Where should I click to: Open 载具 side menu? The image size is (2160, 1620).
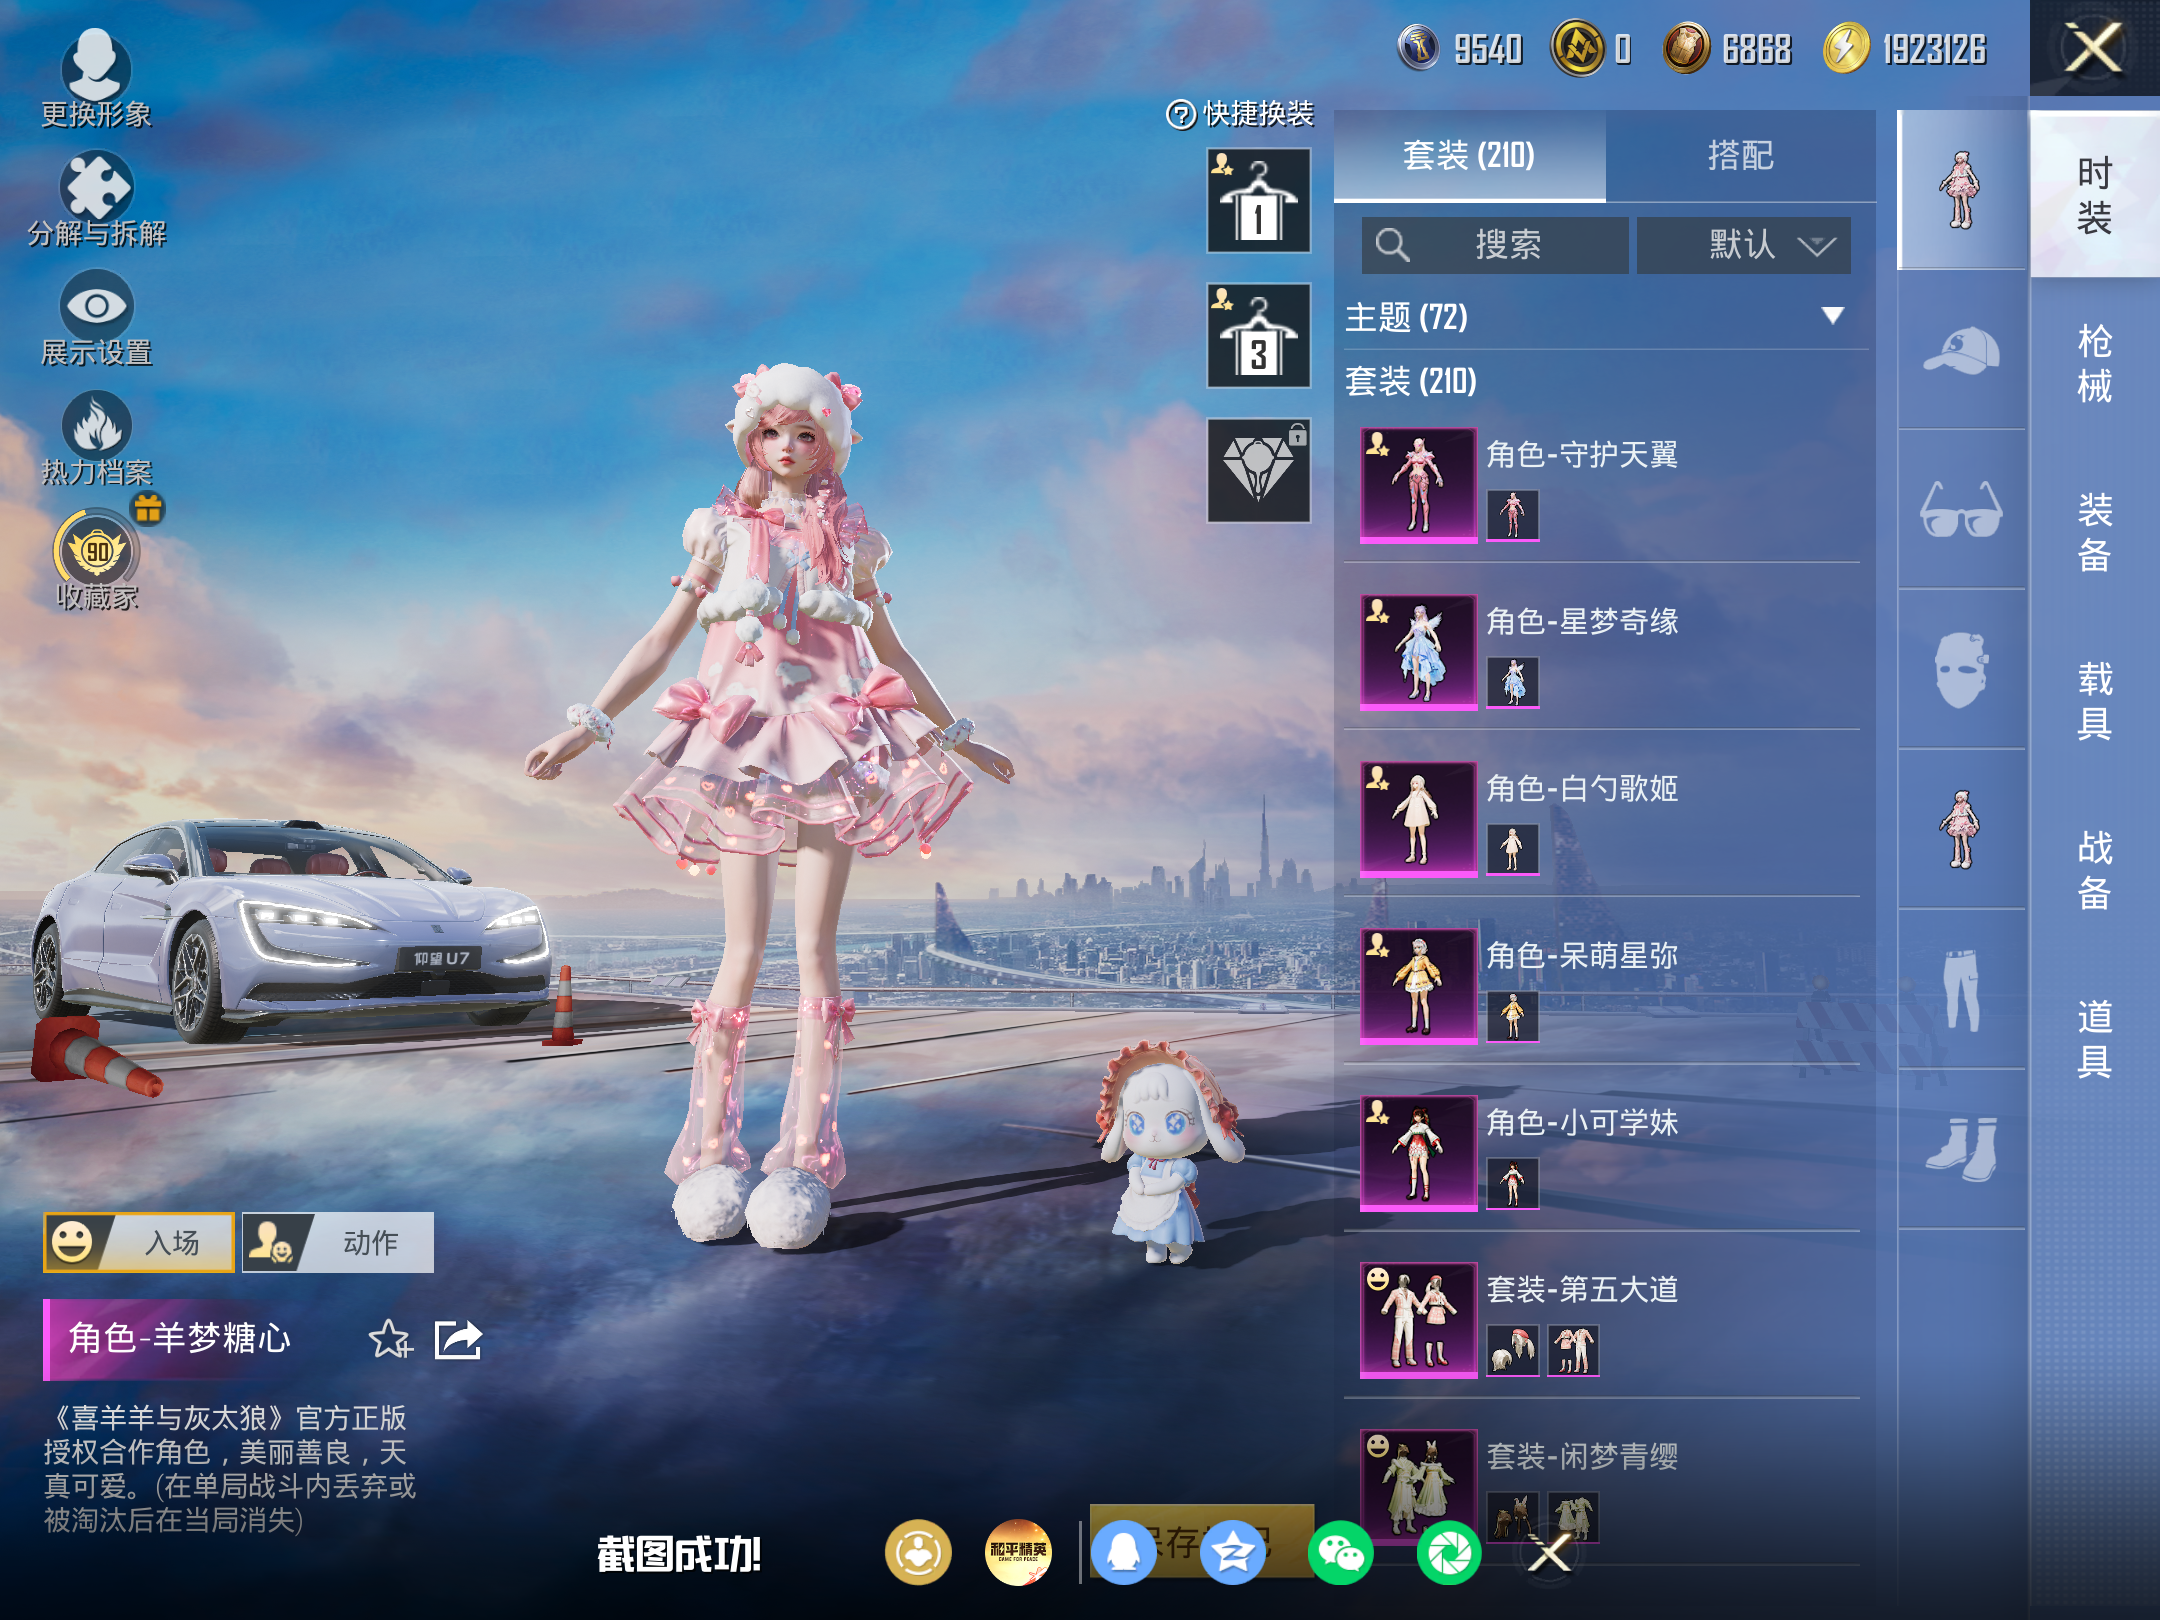point(2094,701)
